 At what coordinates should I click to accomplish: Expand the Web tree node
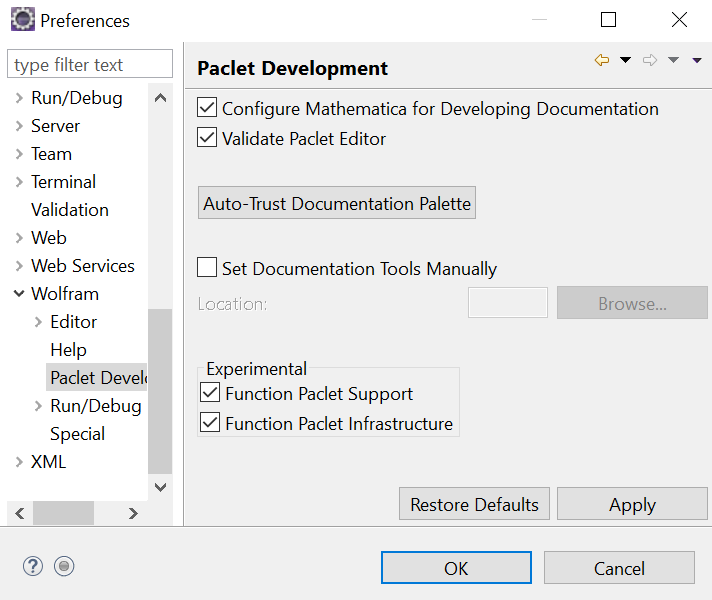pos(19,238)
